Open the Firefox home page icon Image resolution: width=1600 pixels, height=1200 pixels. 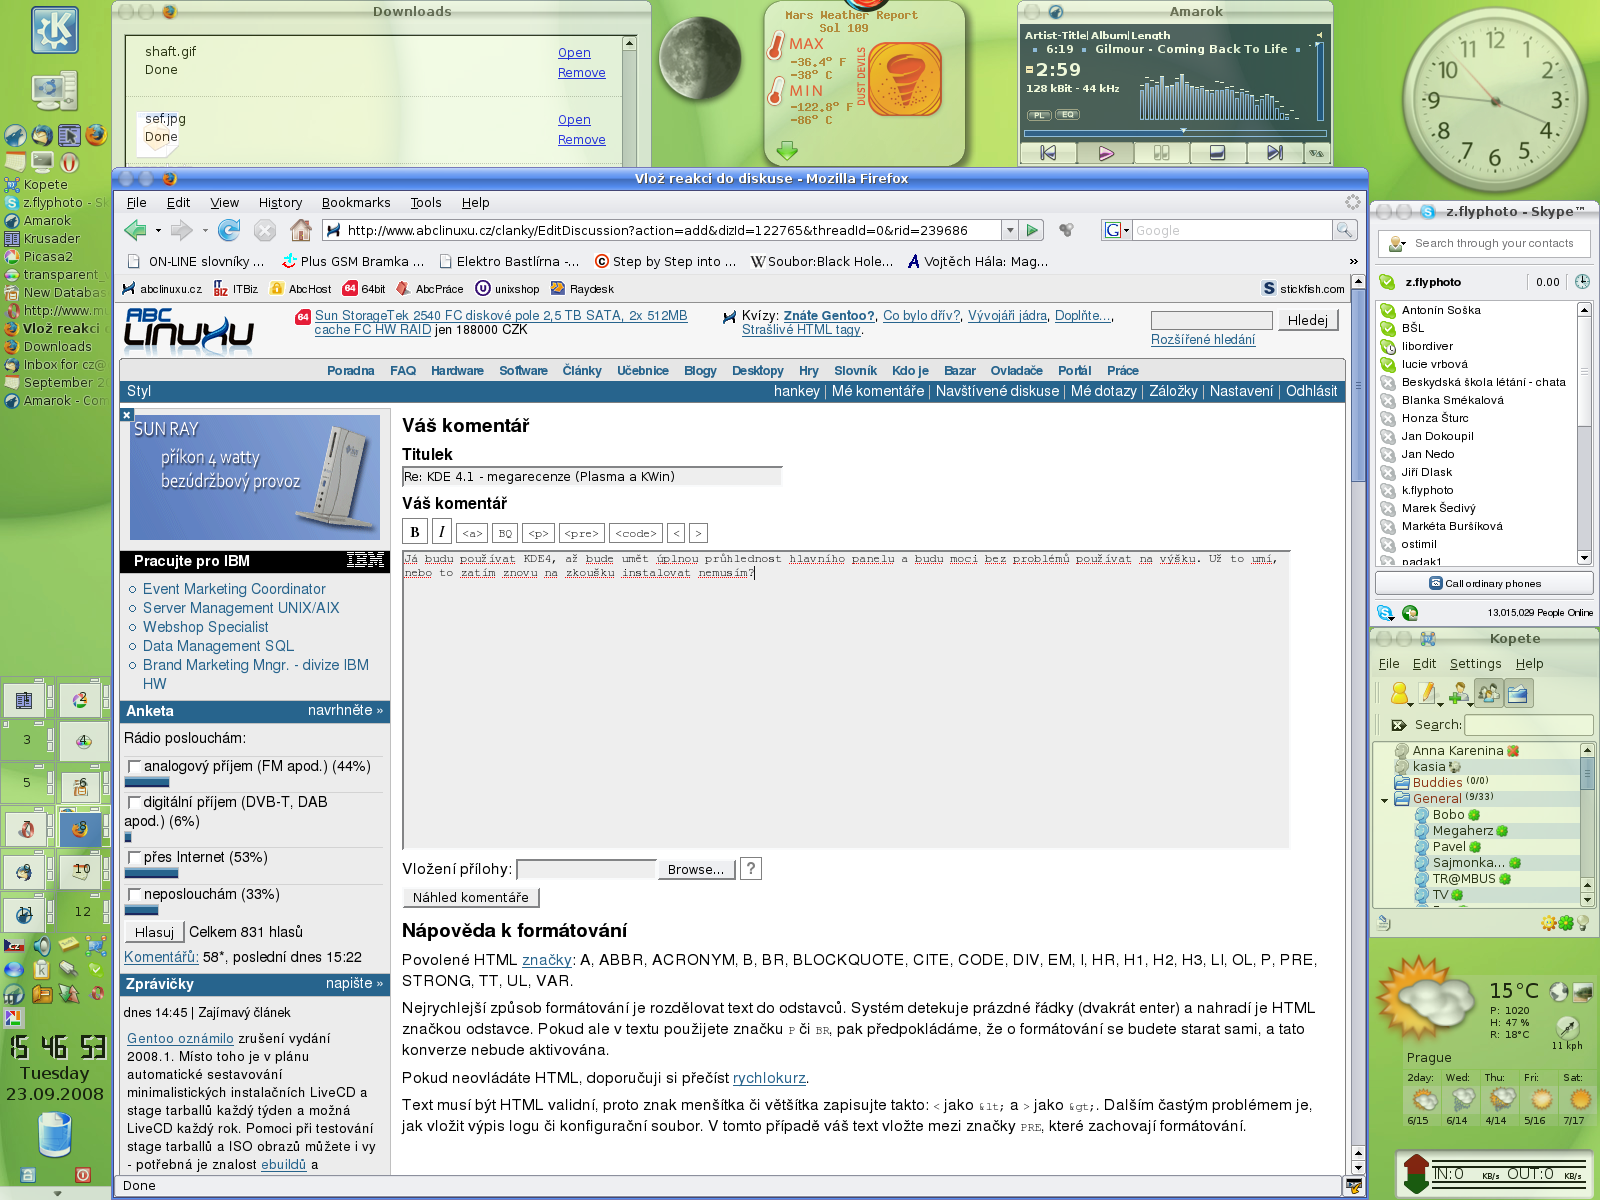pos(301,231)
